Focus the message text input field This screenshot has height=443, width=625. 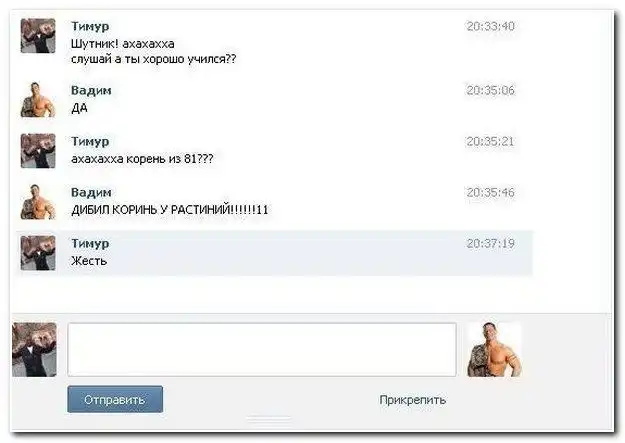pos(262,349)
